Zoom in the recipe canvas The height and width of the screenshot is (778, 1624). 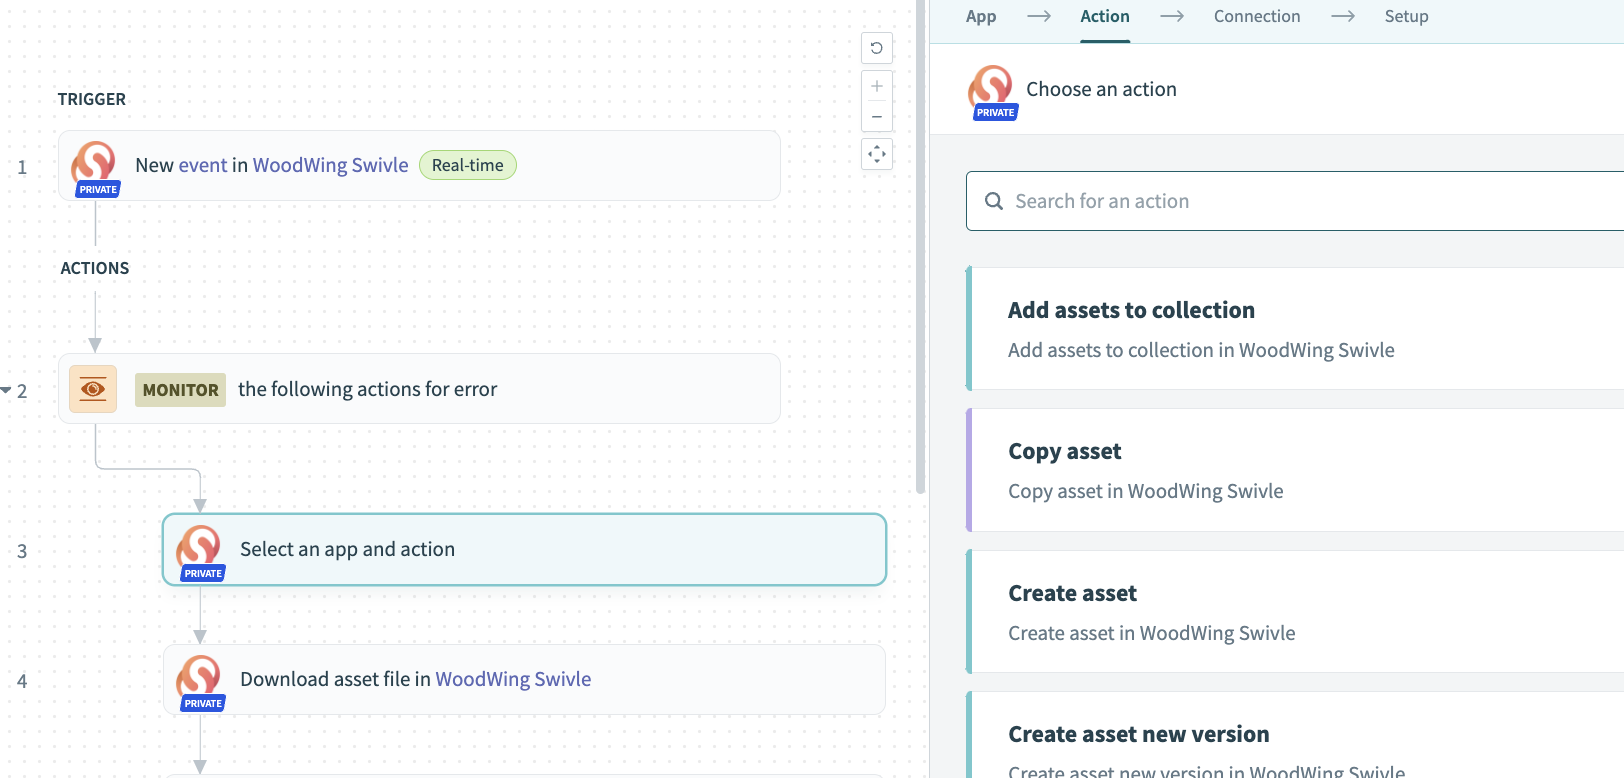click(x=877, y=86)
